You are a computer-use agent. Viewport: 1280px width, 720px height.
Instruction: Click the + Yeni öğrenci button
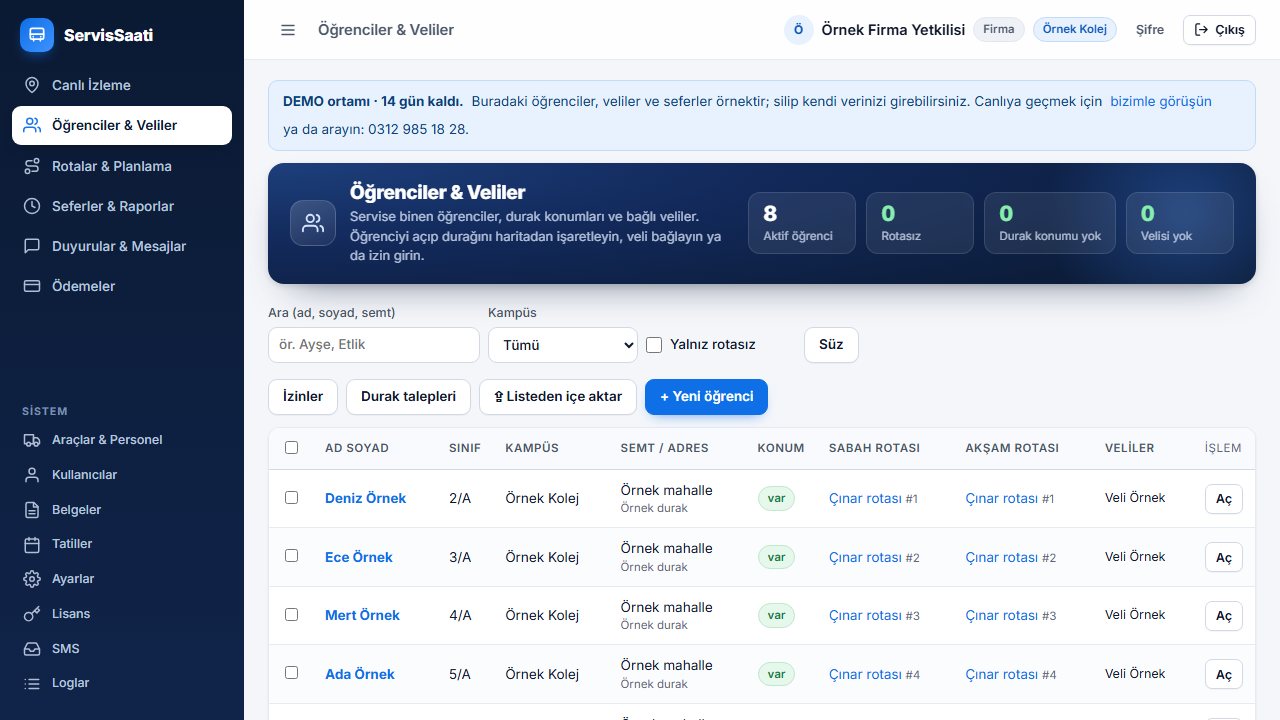706,396
